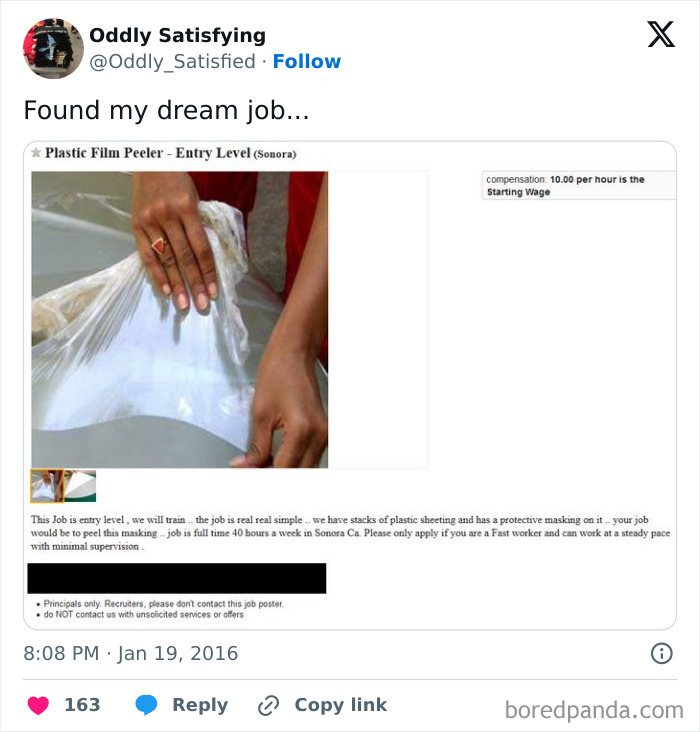Open the 8:08 PM Jan 19, 2016 timestamp
Image resolution: width=700 pixels, height=732 pixels.
(131, 653)
